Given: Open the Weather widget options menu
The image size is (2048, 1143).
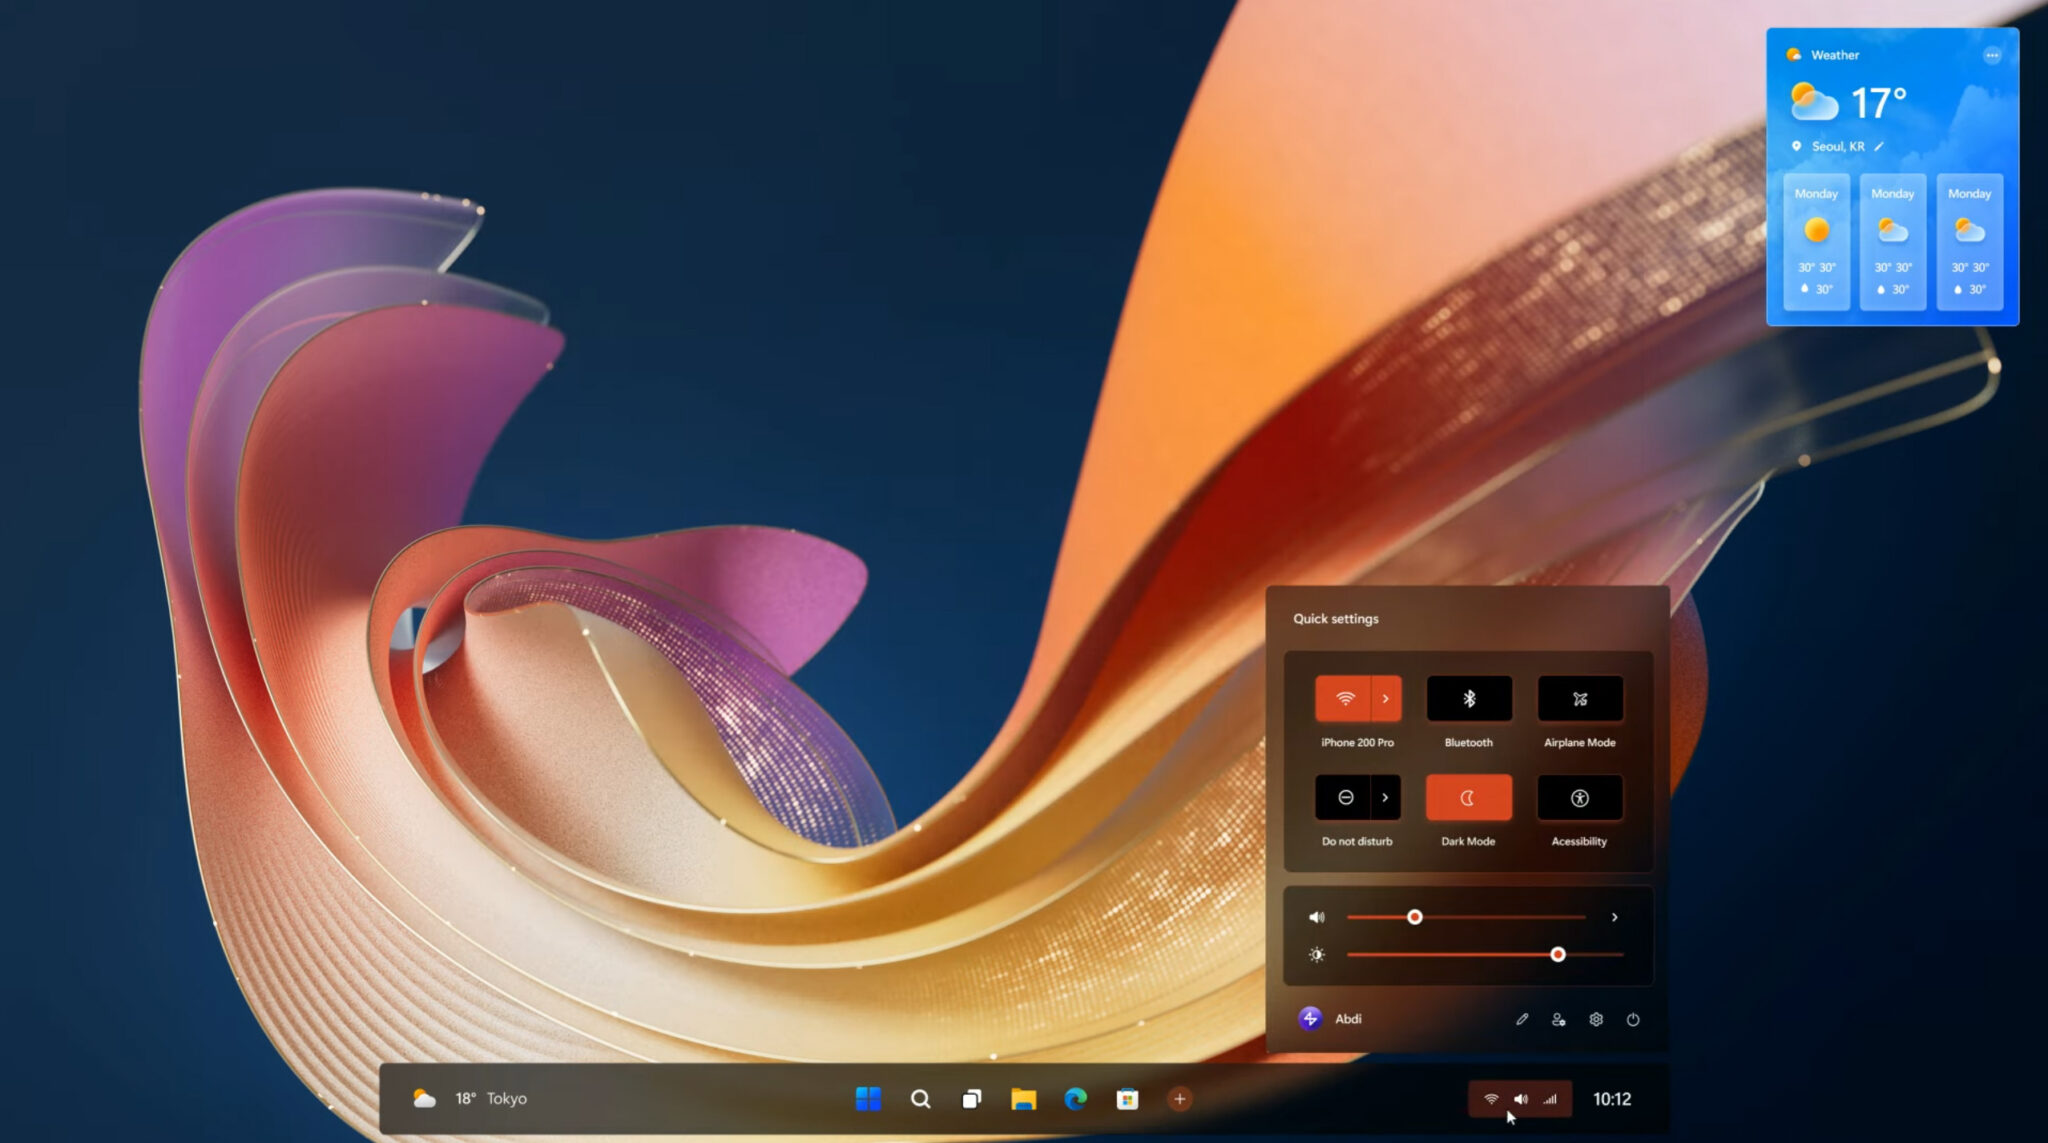Looking at the screenshot, I should point(1991,55).
